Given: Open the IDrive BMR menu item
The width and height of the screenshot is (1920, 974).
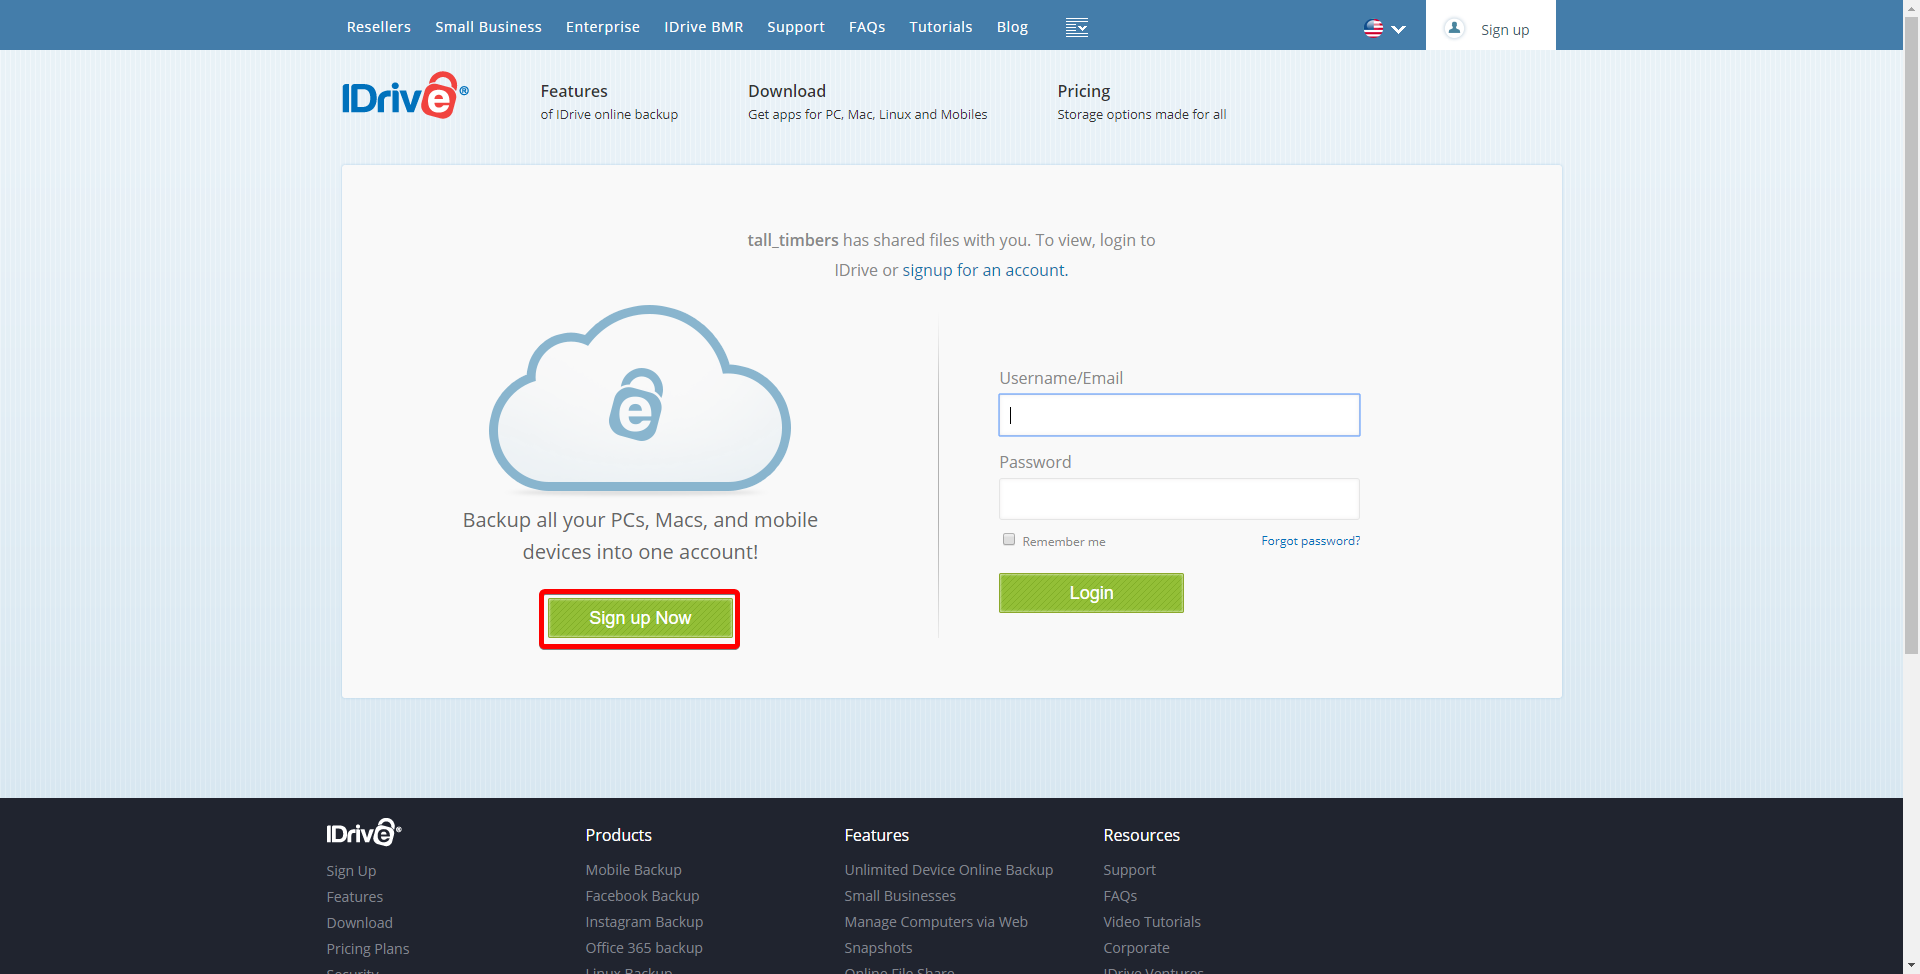Looking at the screenshot, I should (704, 27).
